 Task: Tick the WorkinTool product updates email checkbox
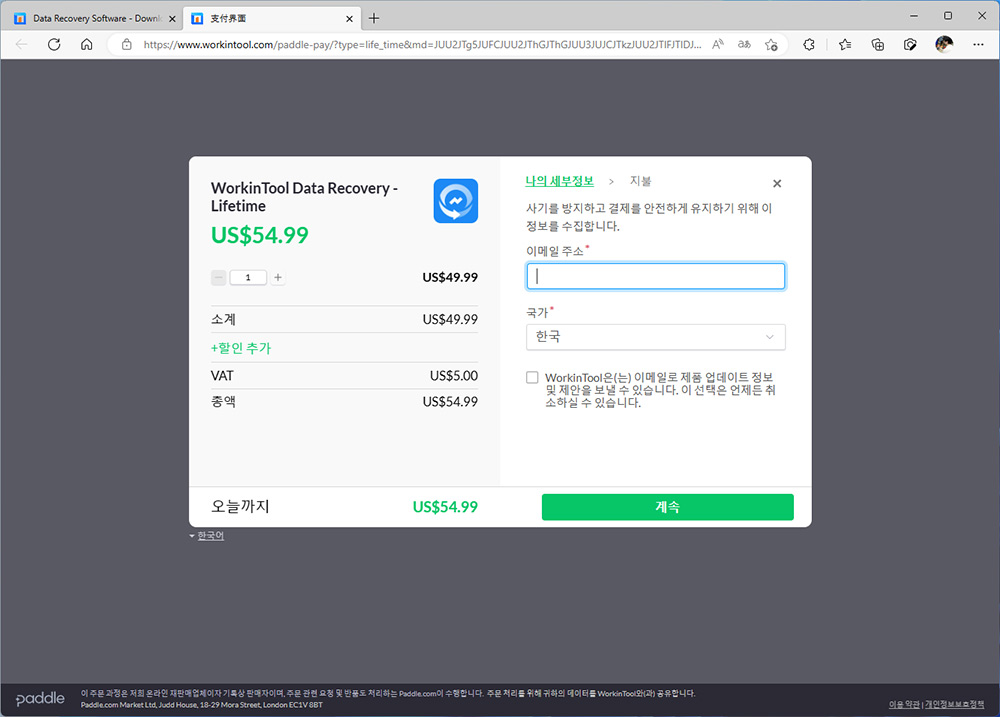click(x=532, y=378)
